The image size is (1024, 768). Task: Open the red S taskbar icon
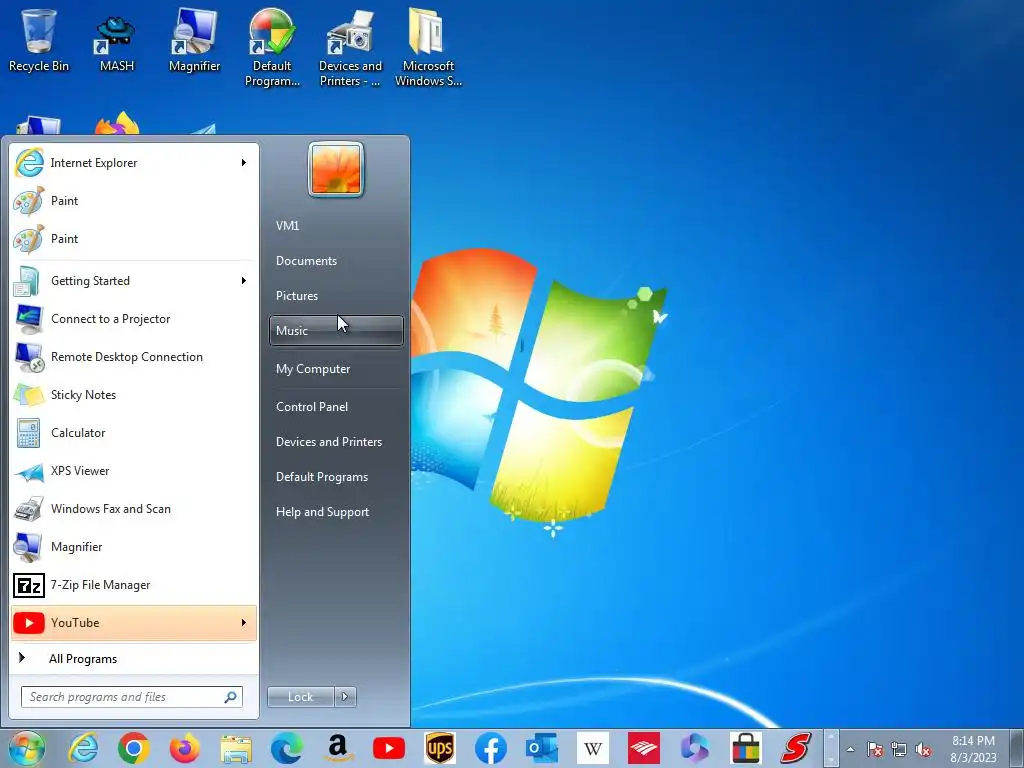tap(796, 748)
